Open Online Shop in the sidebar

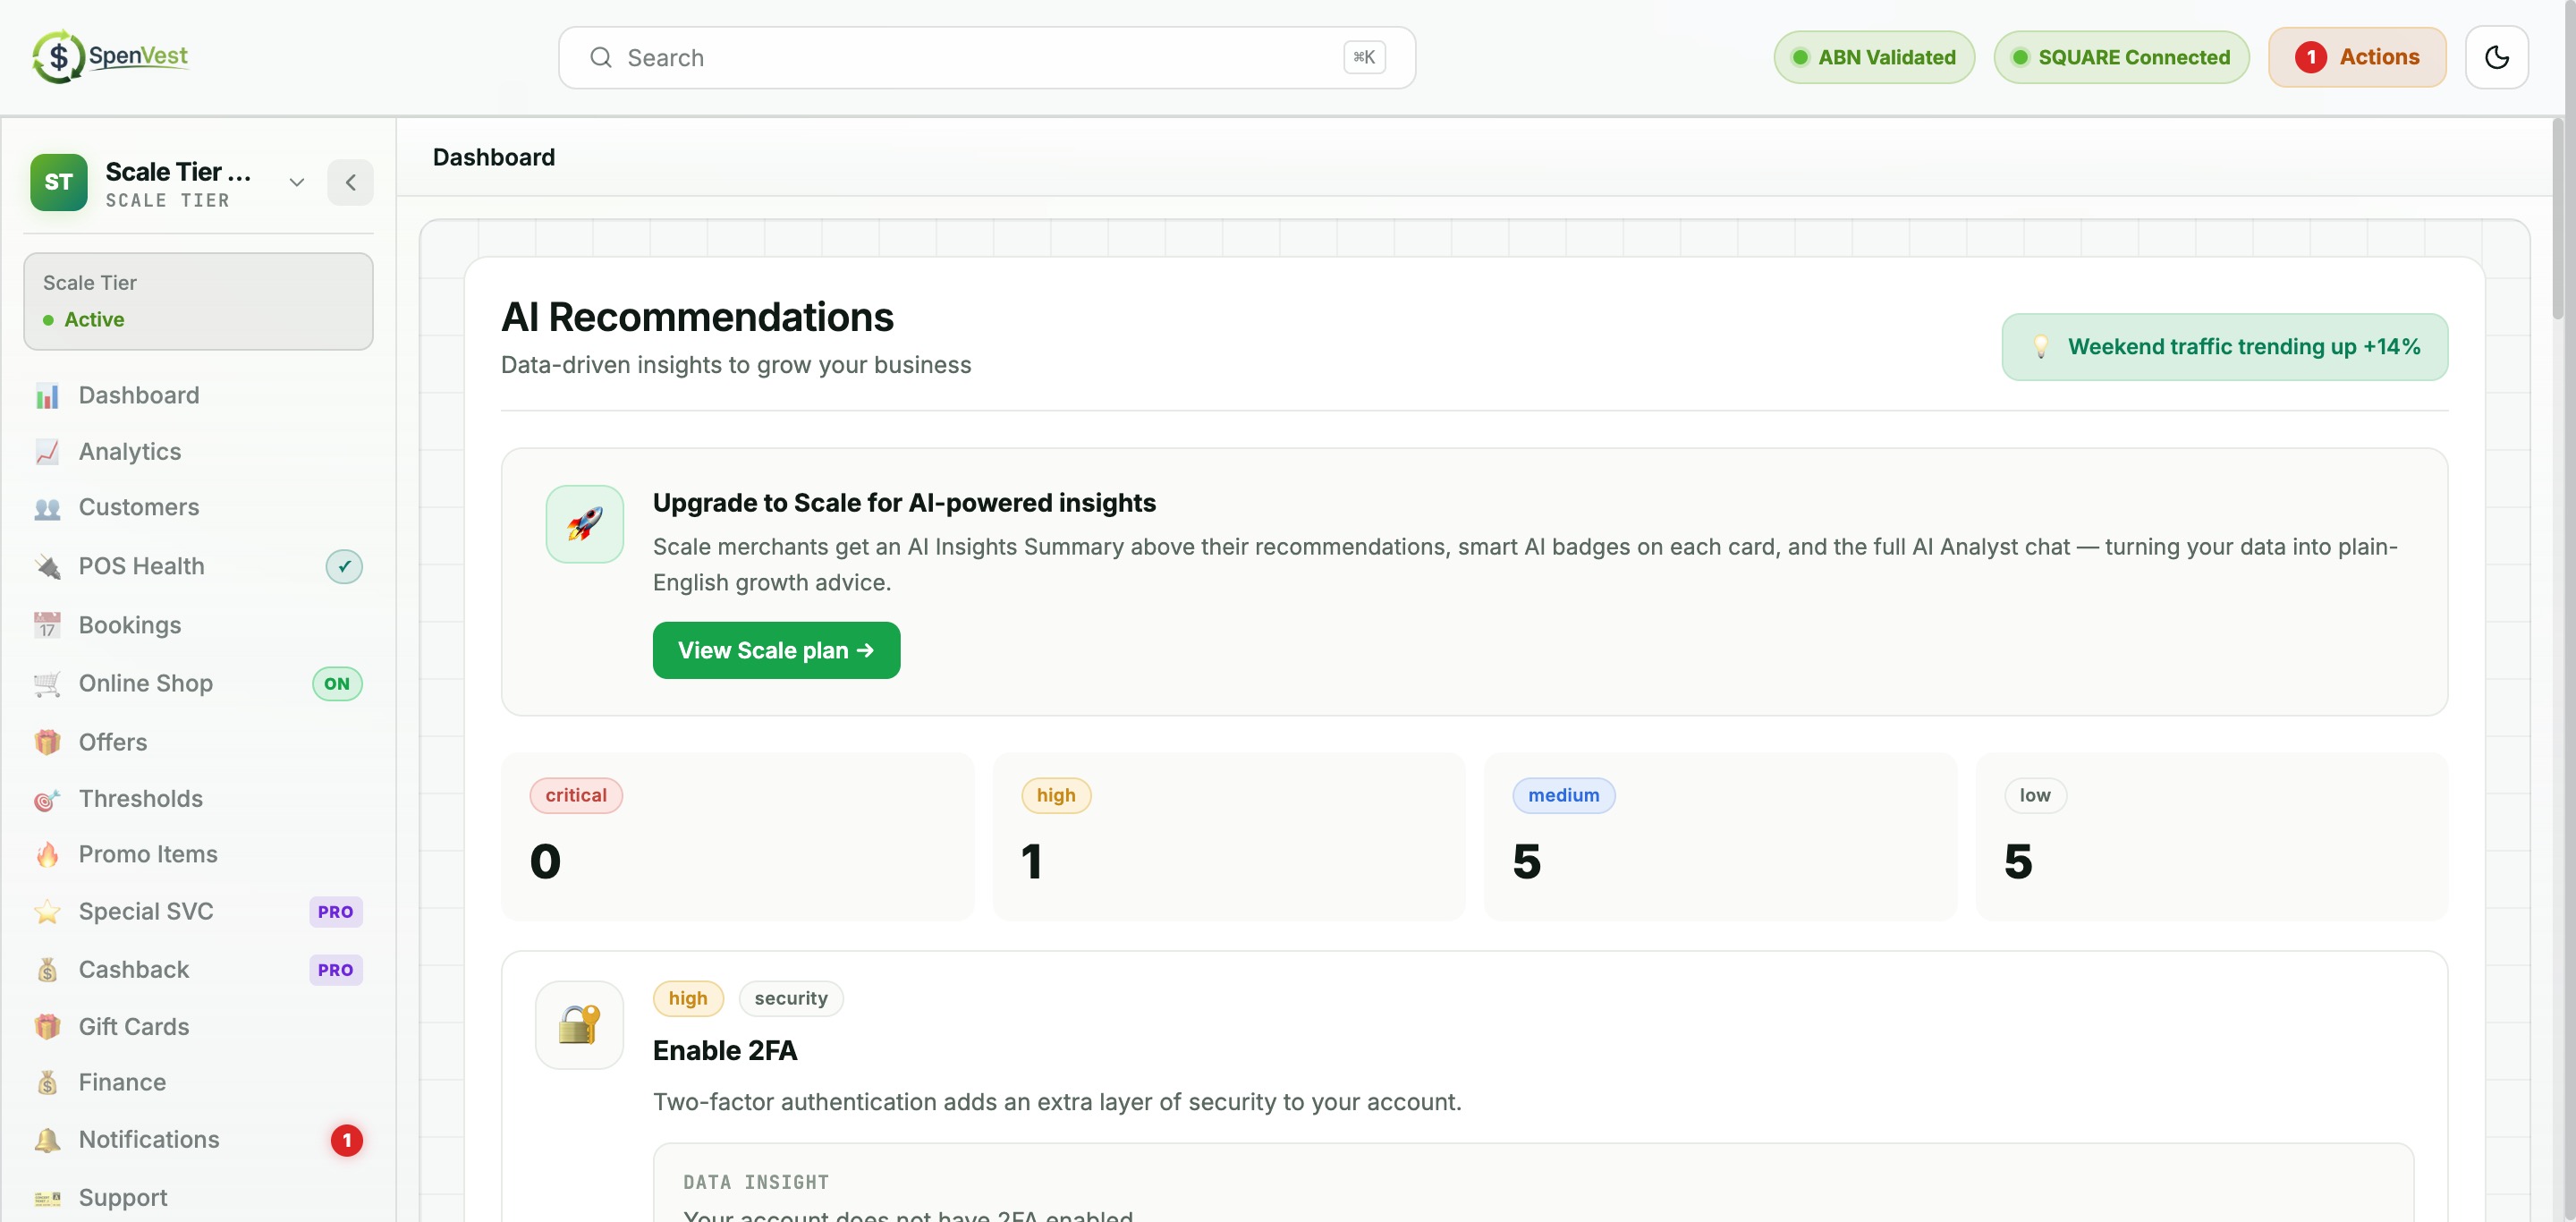(x=198, y=684)
